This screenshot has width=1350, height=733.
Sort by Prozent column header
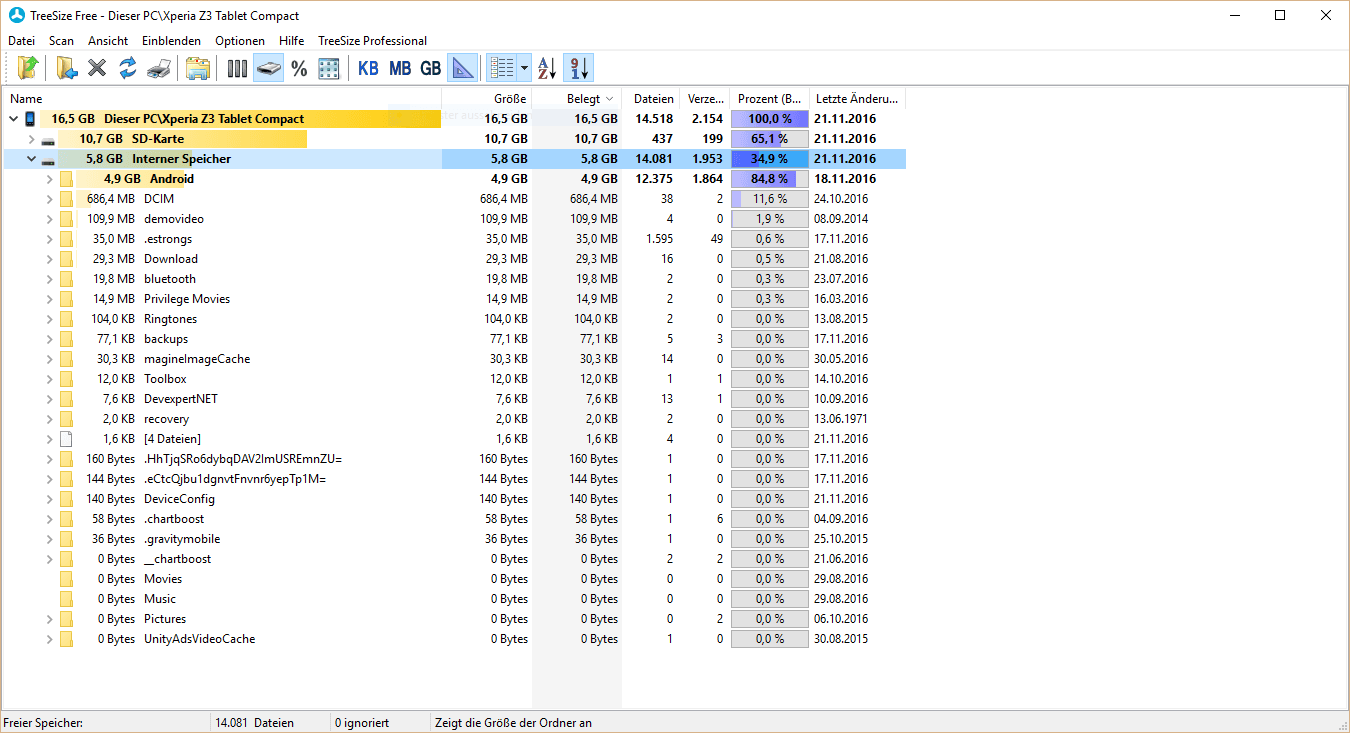(769, 99)
